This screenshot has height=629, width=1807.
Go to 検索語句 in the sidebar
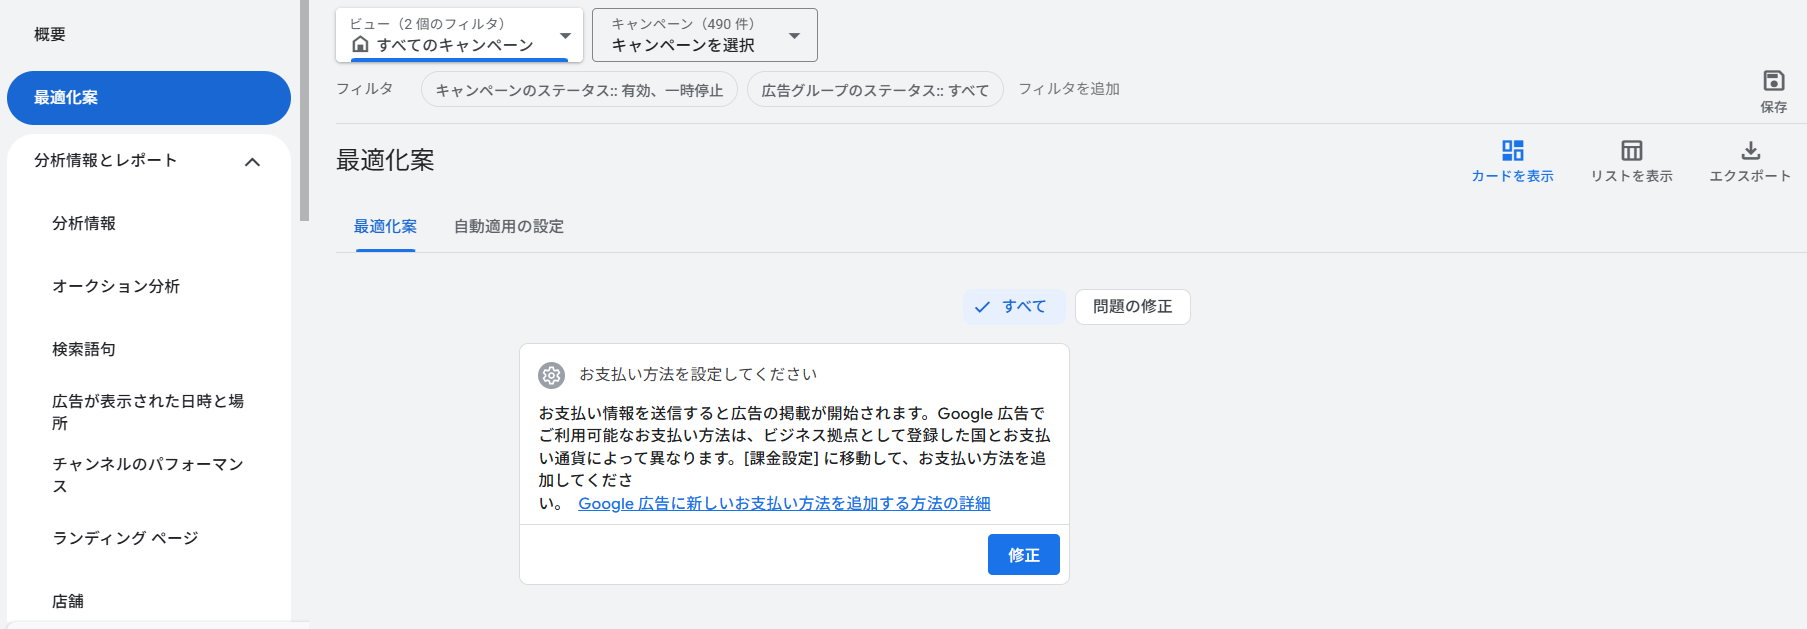tap(84, 350)
